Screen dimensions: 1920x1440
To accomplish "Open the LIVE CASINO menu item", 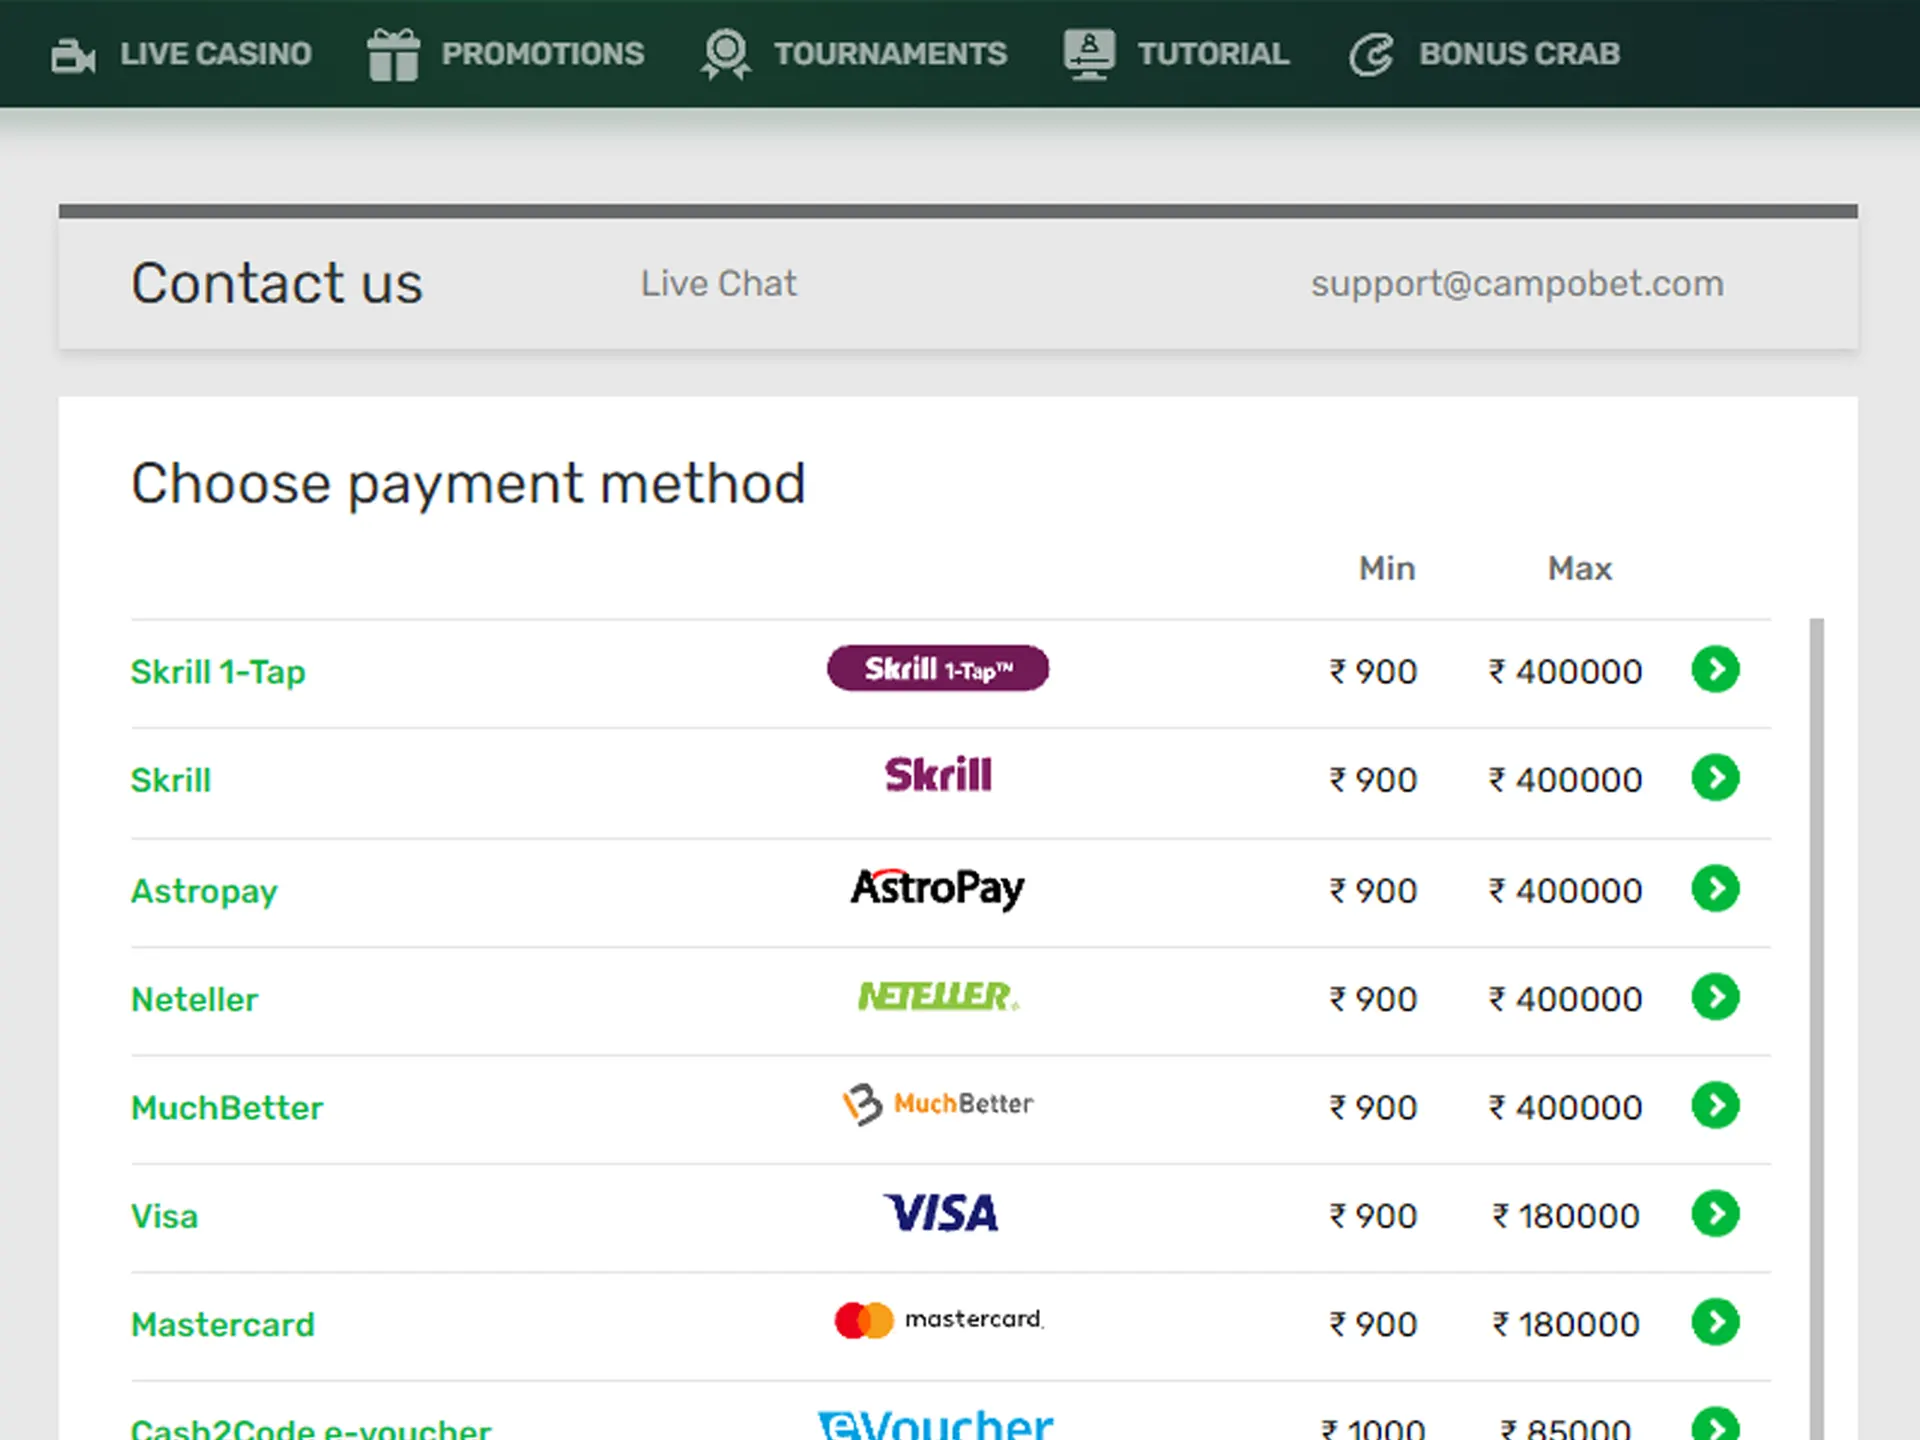I will 216,54.
